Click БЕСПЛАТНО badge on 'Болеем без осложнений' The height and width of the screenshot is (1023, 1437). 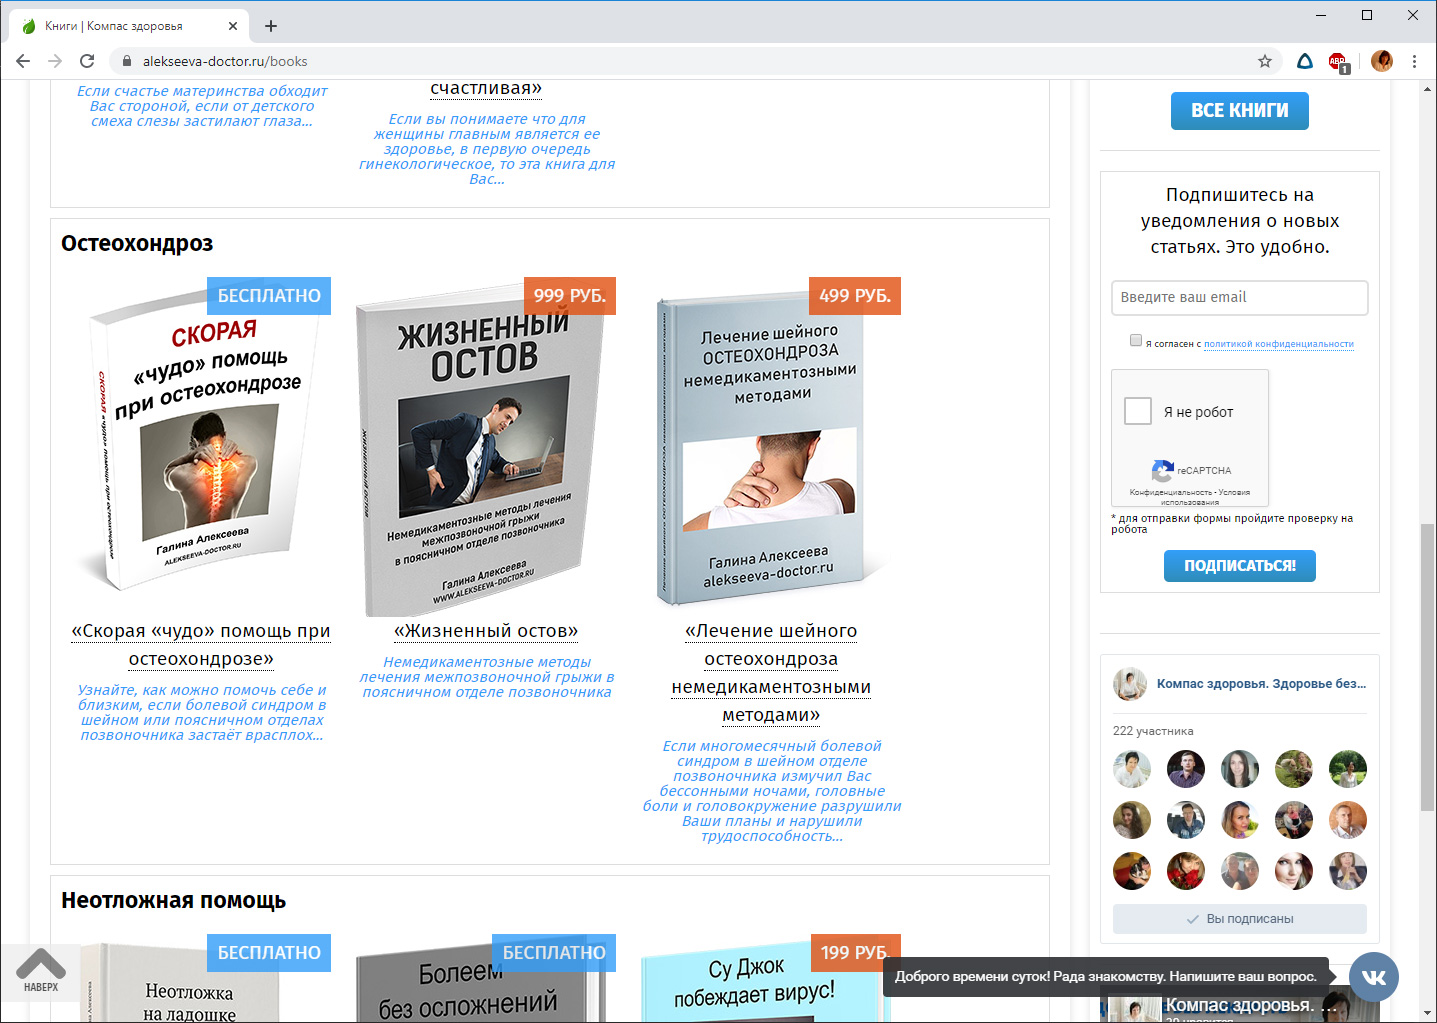(554, 953)
